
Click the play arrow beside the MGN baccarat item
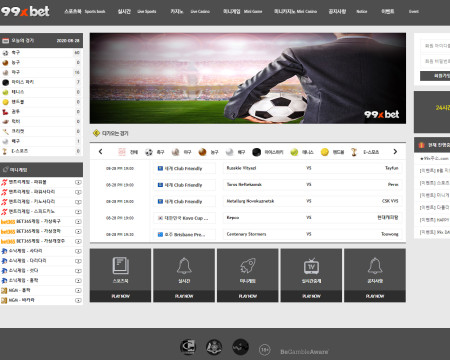(78, 300)
